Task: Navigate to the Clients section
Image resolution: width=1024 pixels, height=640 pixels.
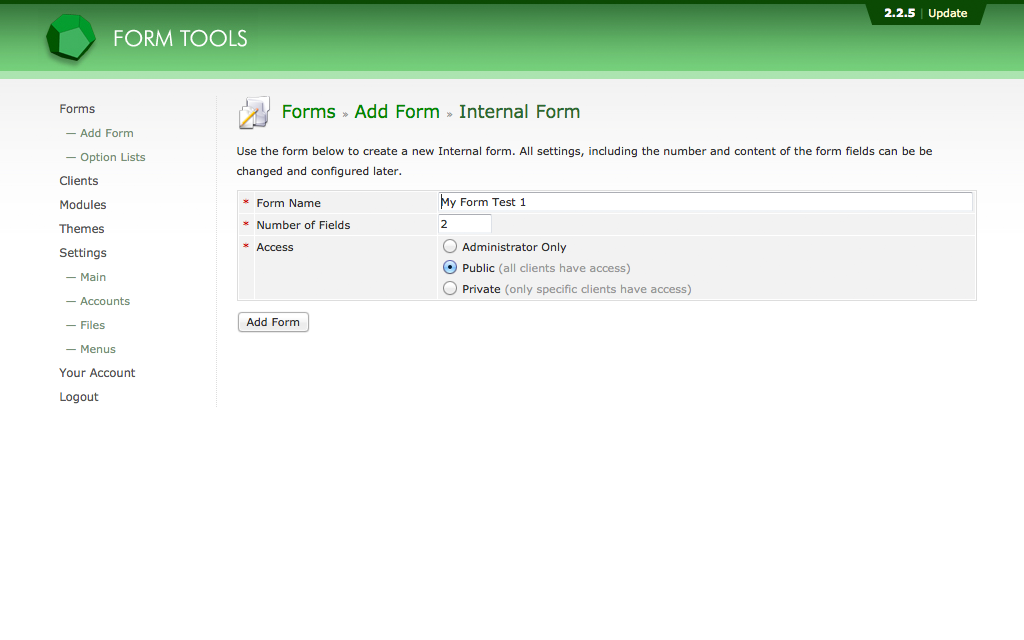Action: [x=78, y=181]
